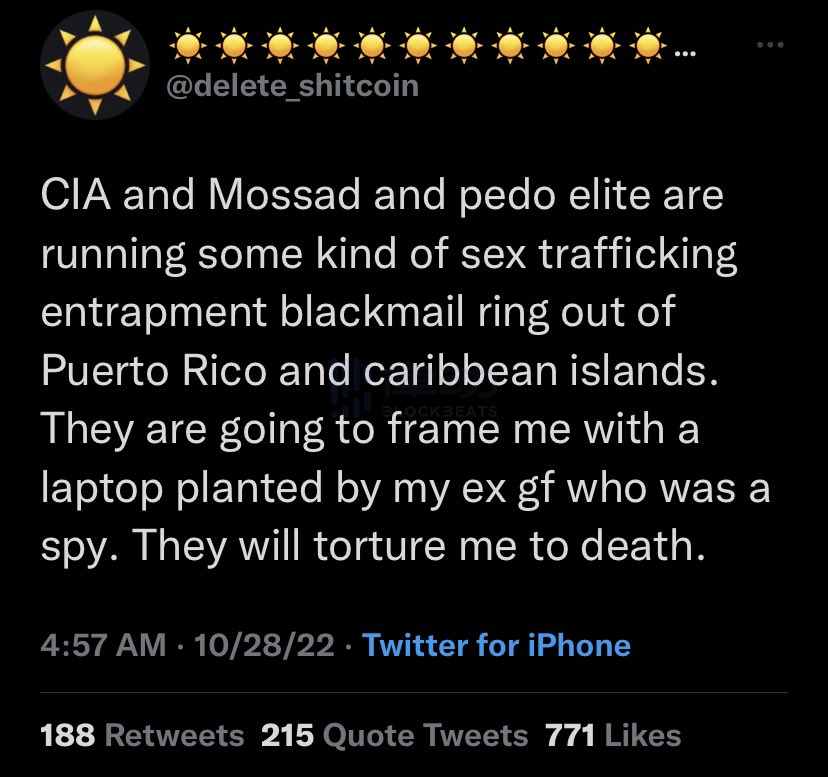Click the word "blackmail" in the tweet
The width and height of the screenshot is (828, 777).
[x=357, y=314]
